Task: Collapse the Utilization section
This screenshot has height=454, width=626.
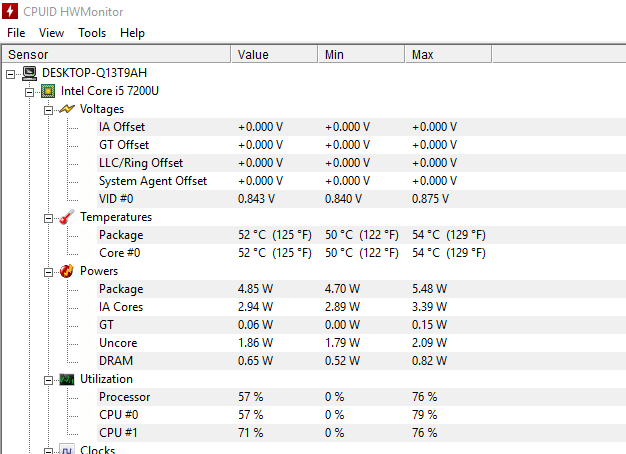Action: pyautogui.click(x=48, y=380)
